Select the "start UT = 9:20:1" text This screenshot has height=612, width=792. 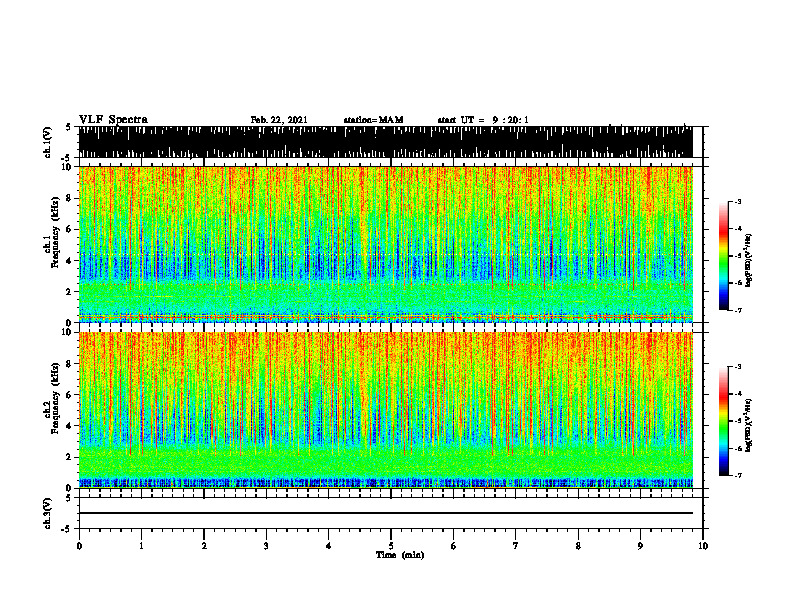[x=483, y=120]
